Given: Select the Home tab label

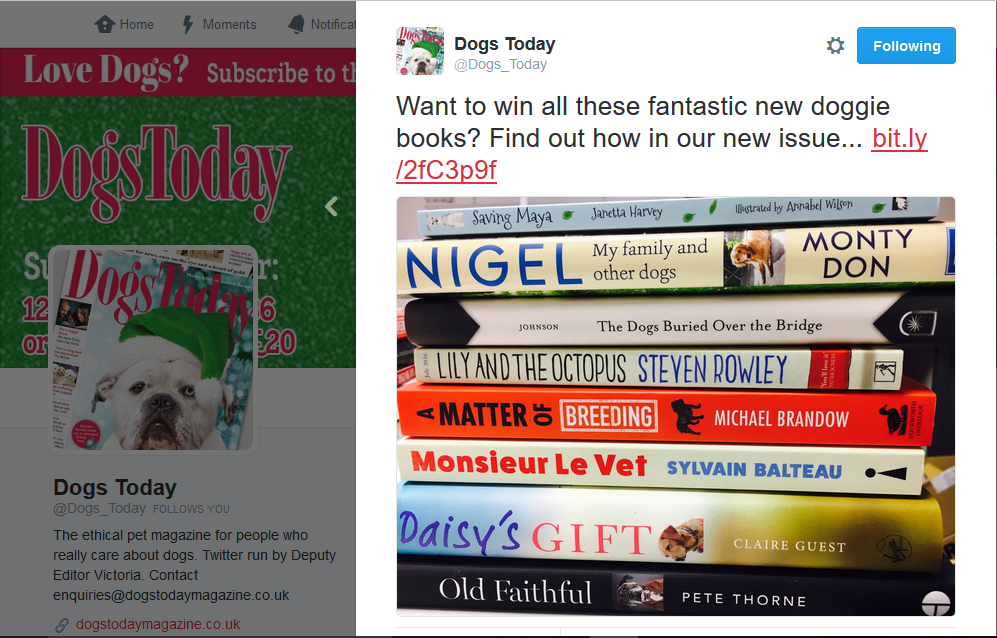Looking at the screenshot, I should tap(137, 24).
